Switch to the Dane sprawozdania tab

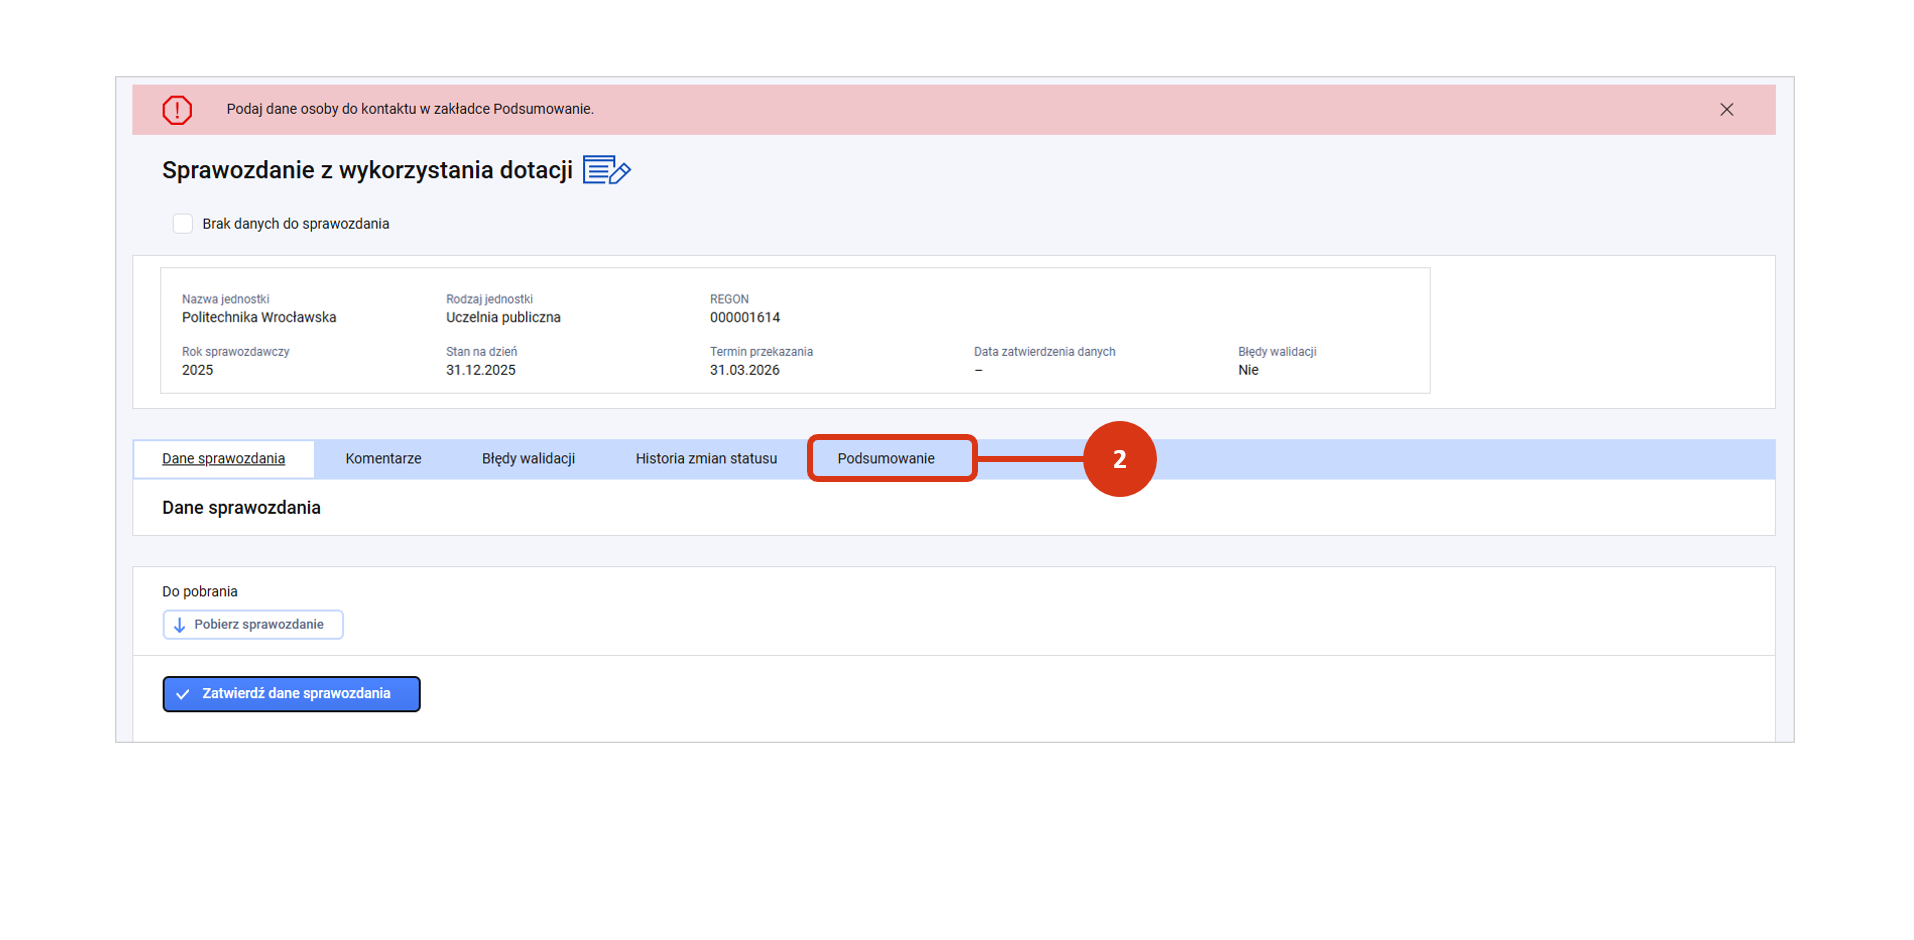pyautogui.click(x=224, y=459)
